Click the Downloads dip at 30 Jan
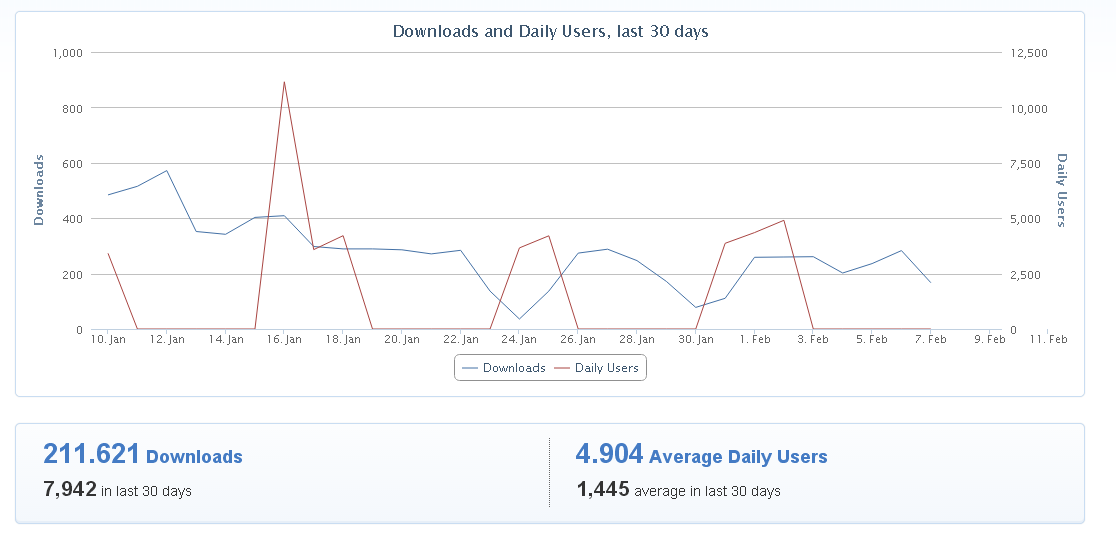 point(696,308)
